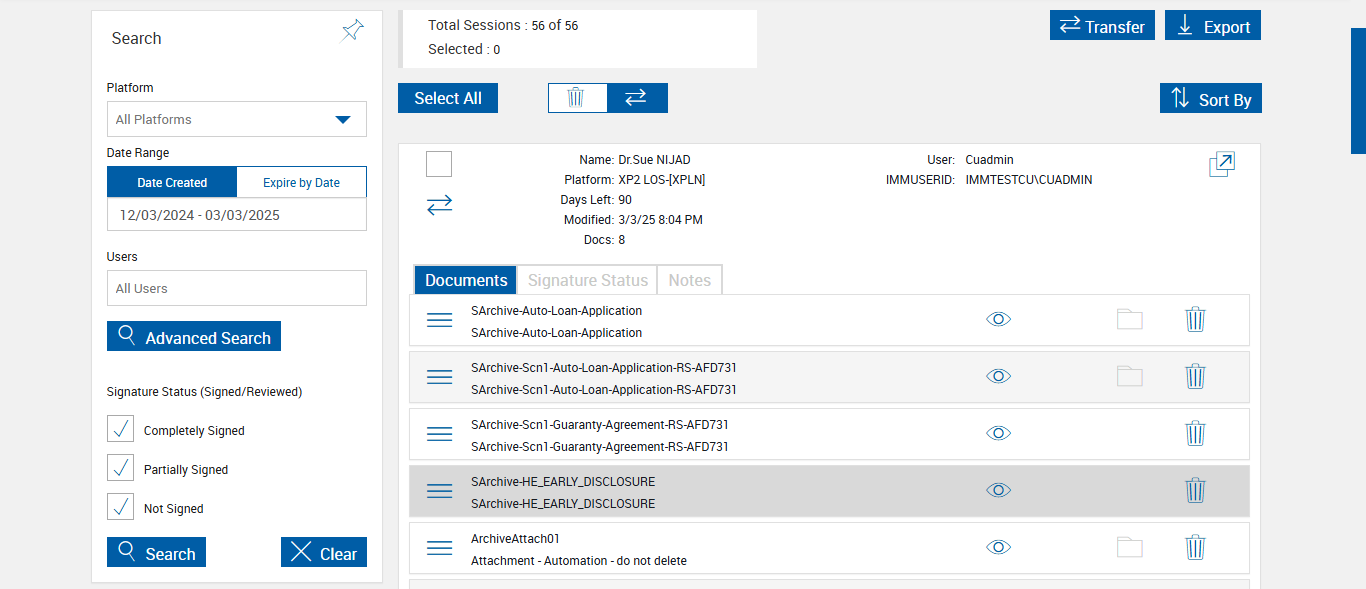Click drag handle for SArchive-Scn1-Auto-Loan-Application-RS-AFD731
The width and height of the screenshot is (1366, 589).
tap(440, 377)
